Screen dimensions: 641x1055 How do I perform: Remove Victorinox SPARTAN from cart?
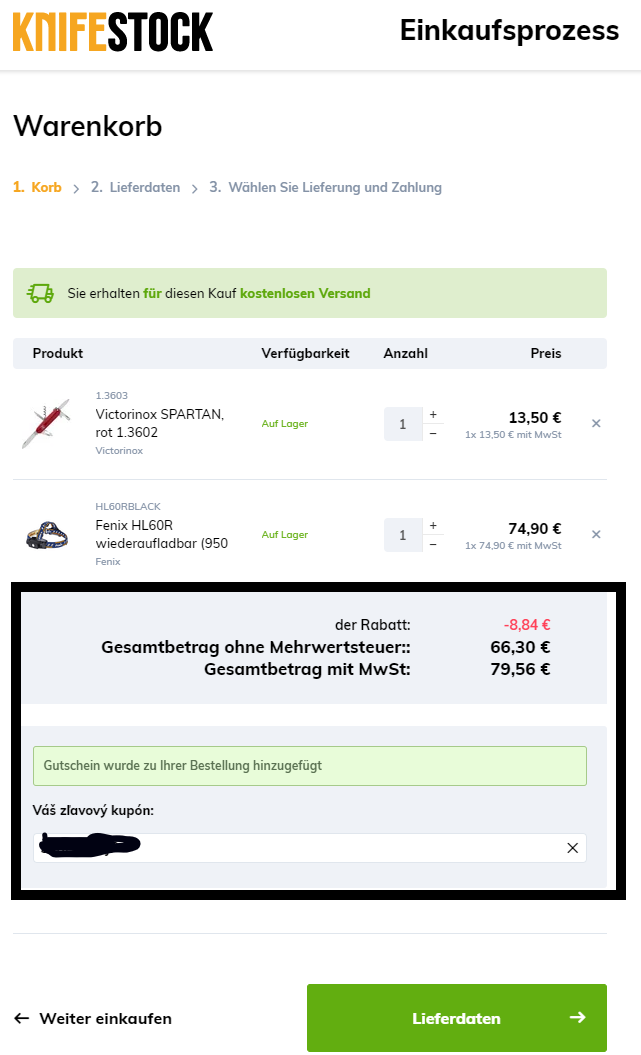(596, 424)
